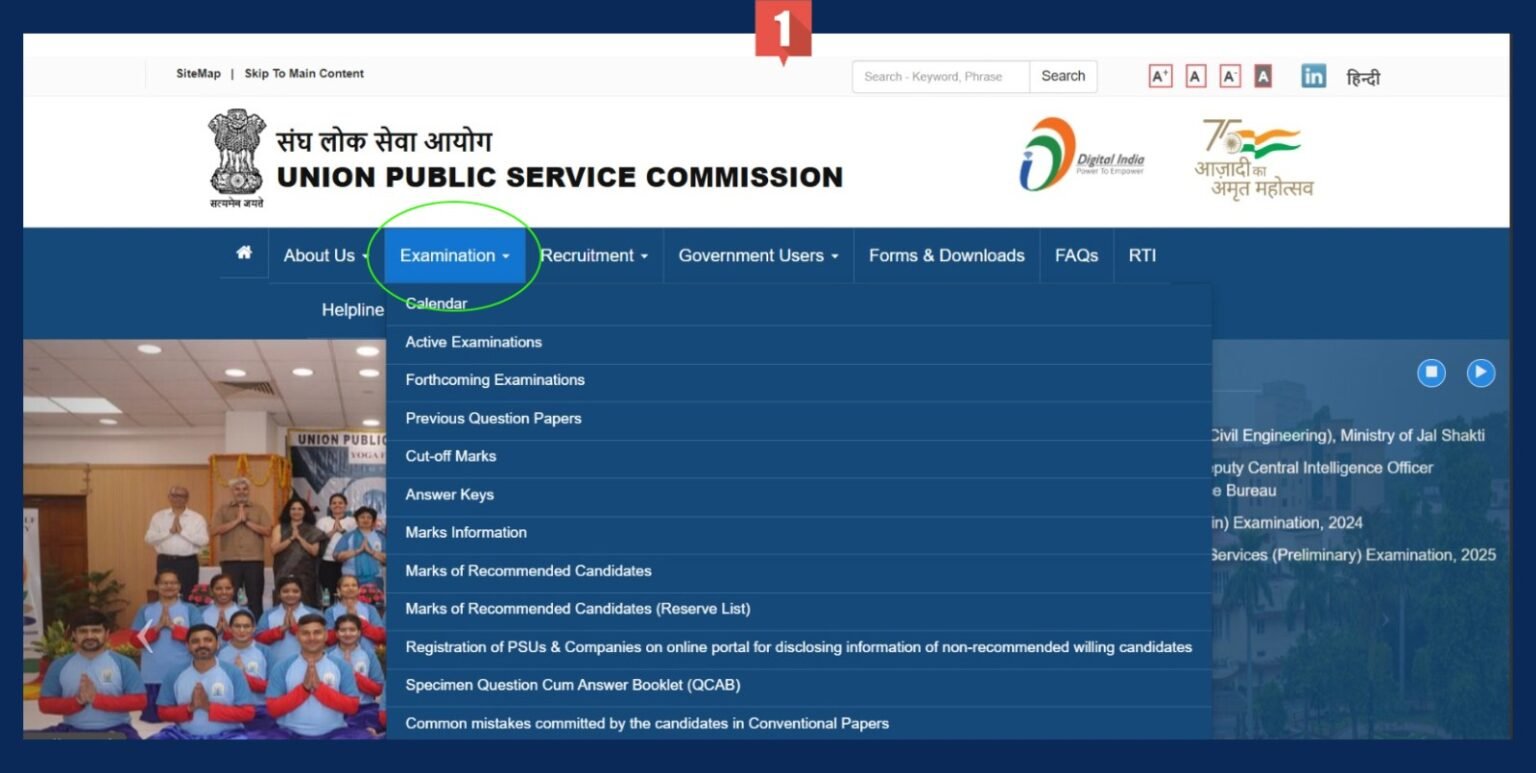Open the SiteMap link

tap(197, 73)
